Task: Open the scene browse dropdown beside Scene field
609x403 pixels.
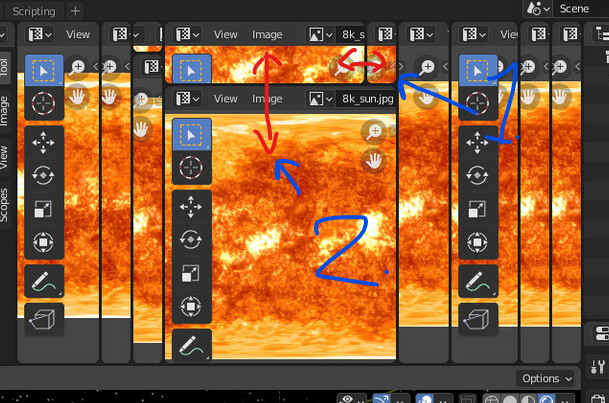Action: (538, 9)
